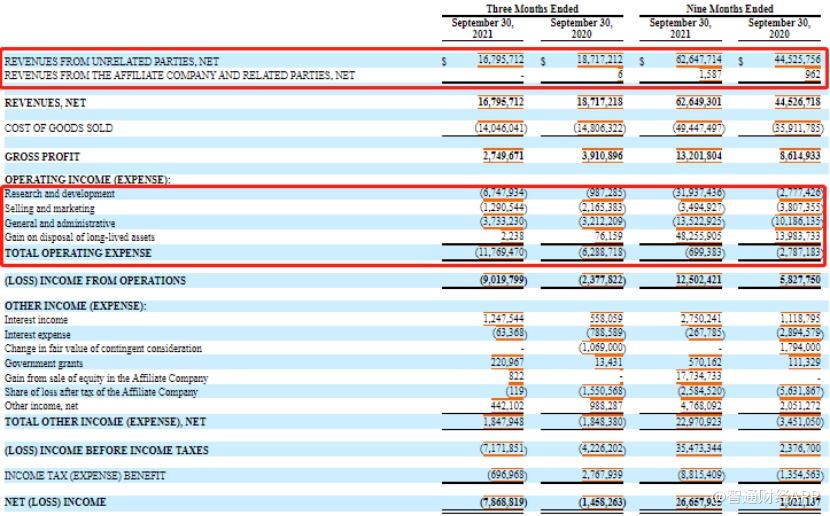Click the "Three Months Ended" column header
830x516 pixels.
point(532,9)
